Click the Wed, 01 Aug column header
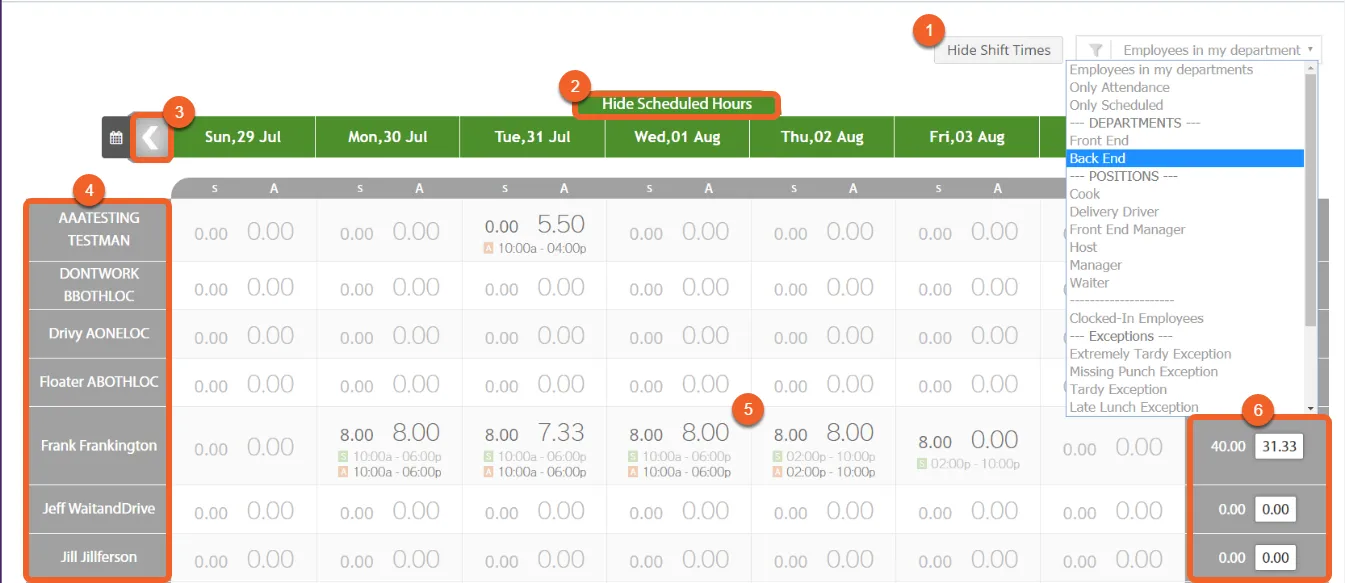 click(677, 137)
